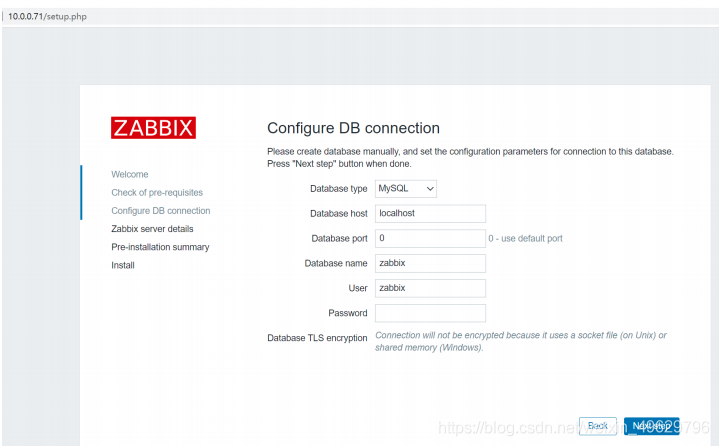Viewport: 719px width, 446px height.
Task: Click the Database port label
Action: point(339,238)
